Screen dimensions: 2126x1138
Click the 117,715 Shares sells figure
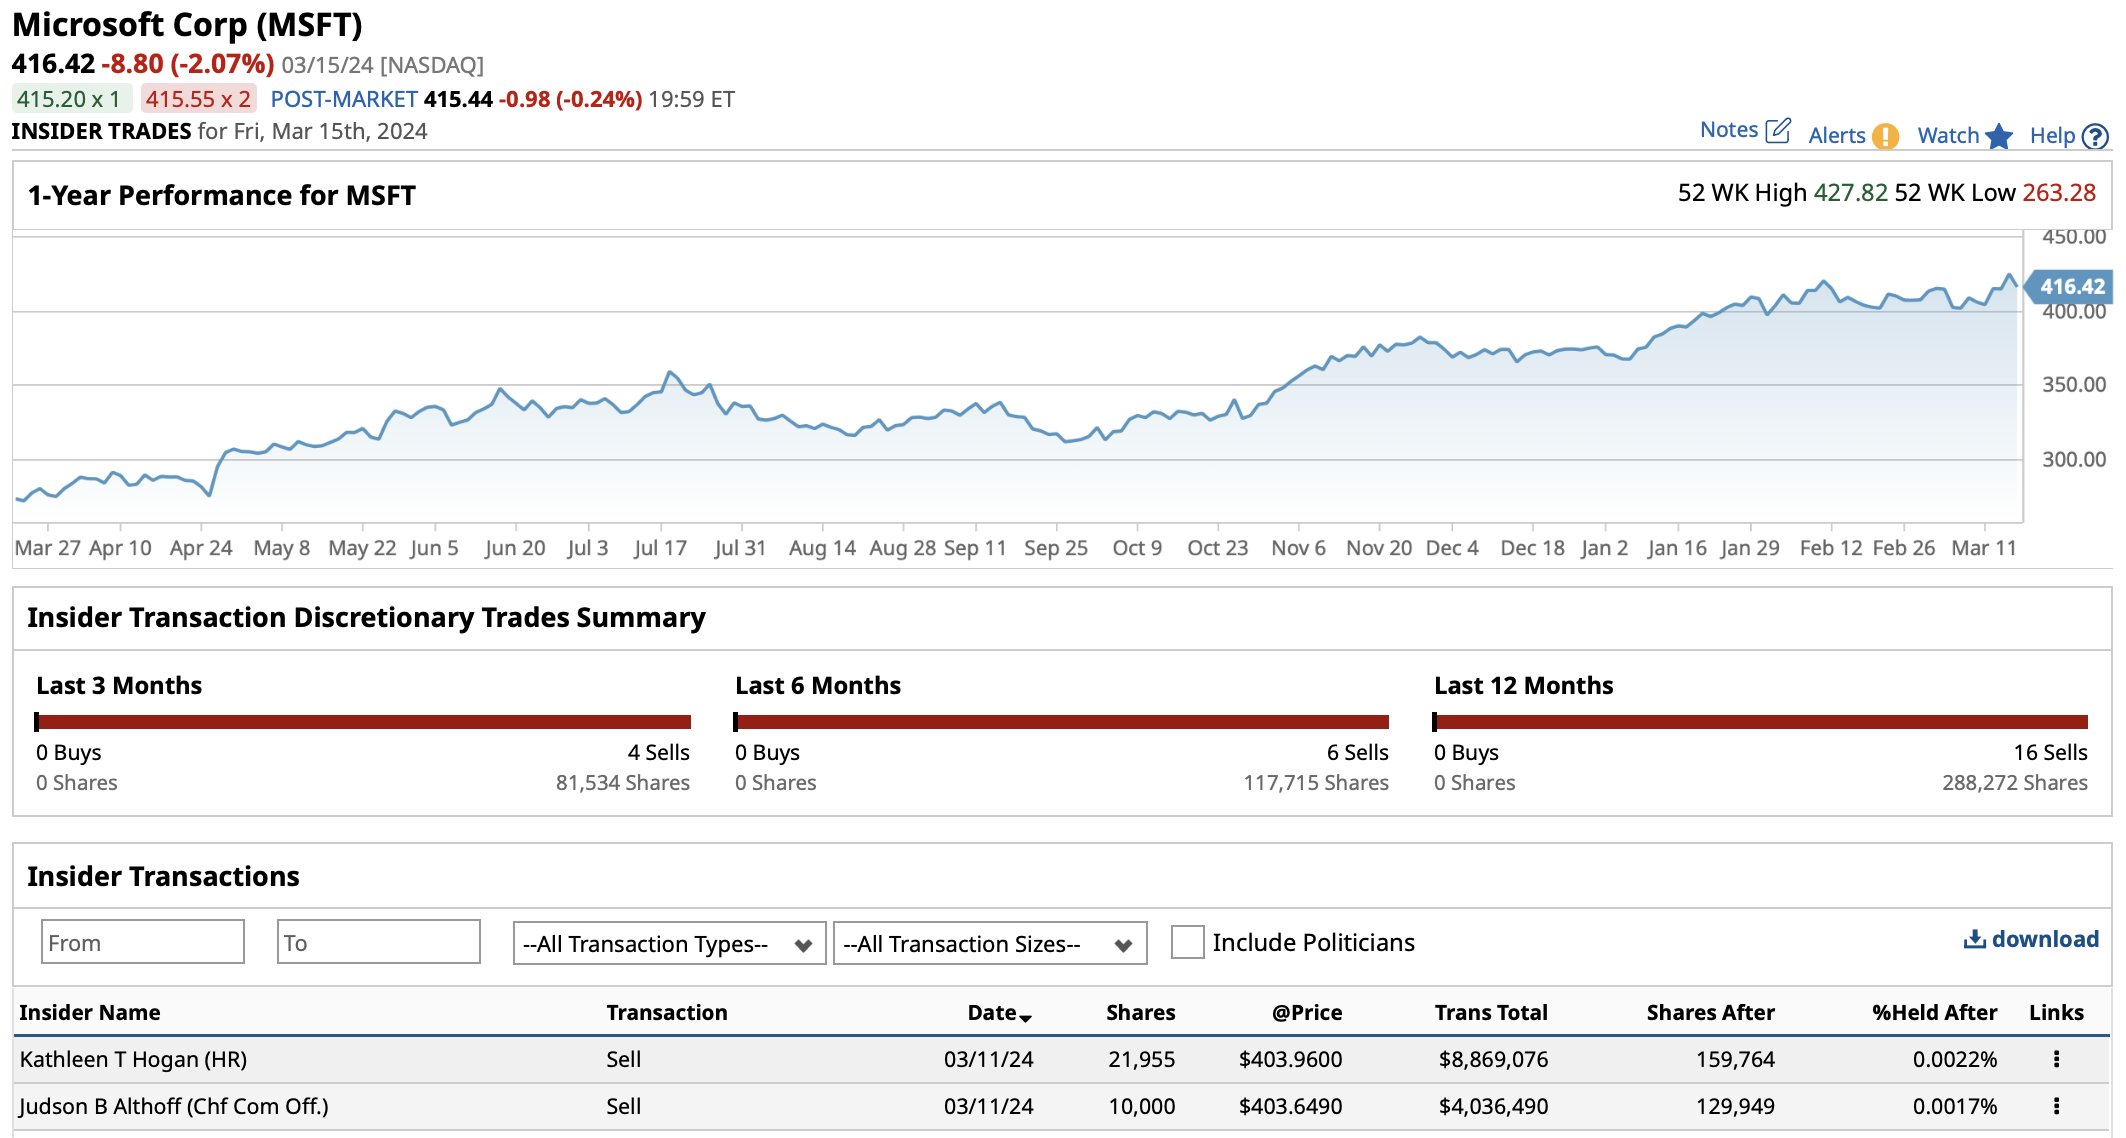click(x=1316, y=783)
